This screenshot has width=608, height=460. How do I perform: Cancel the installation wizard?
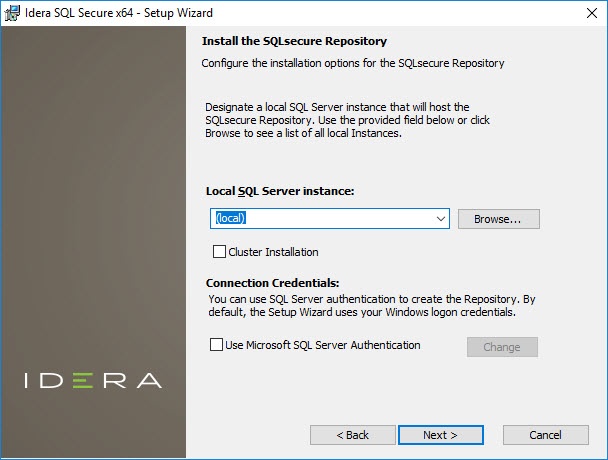(x=545, y=435)
